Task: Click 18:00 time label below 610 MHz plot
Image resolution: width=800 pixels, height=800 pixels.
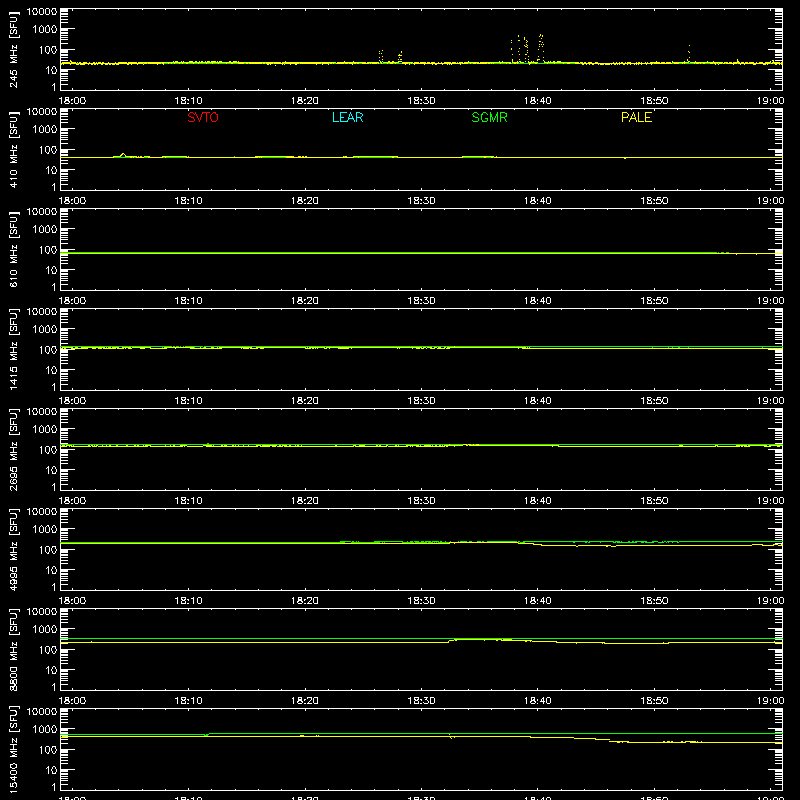Action: tap(72, 301)
